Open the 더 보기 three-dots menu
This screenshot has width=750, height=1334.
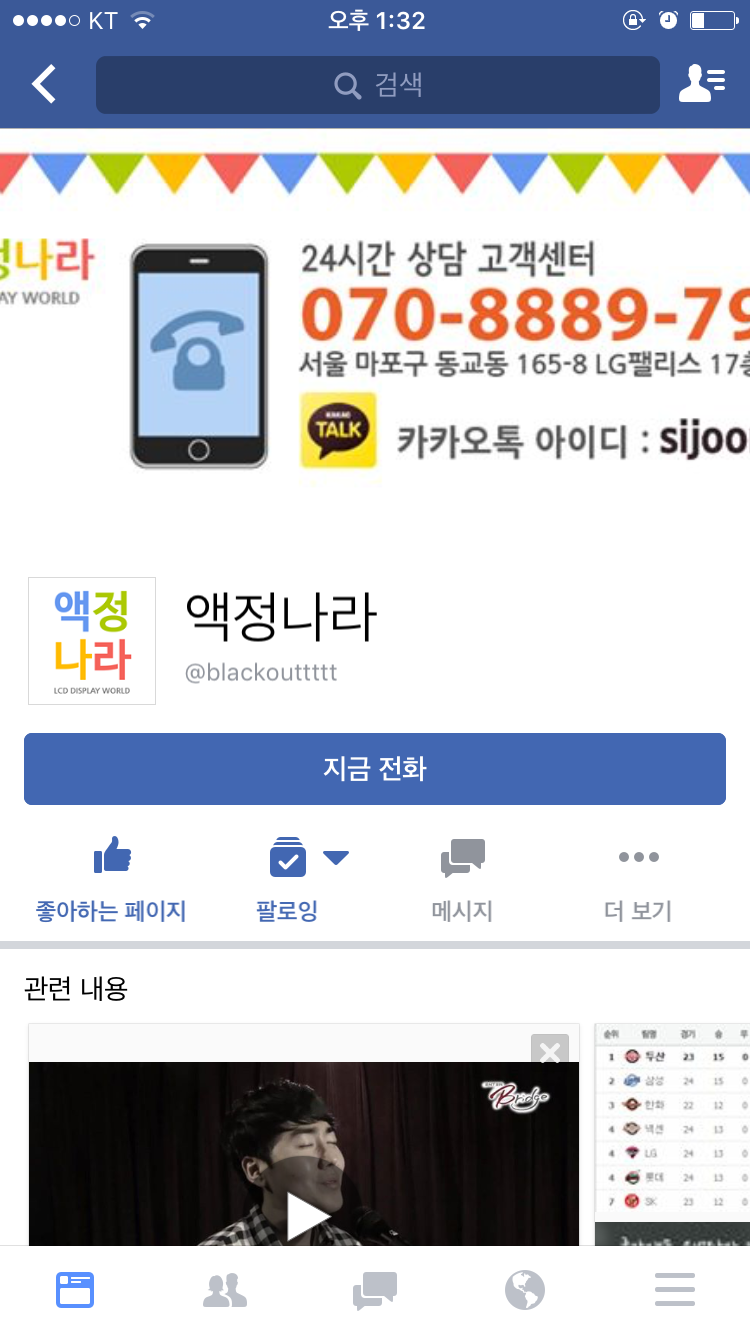[x=638, y=857]
